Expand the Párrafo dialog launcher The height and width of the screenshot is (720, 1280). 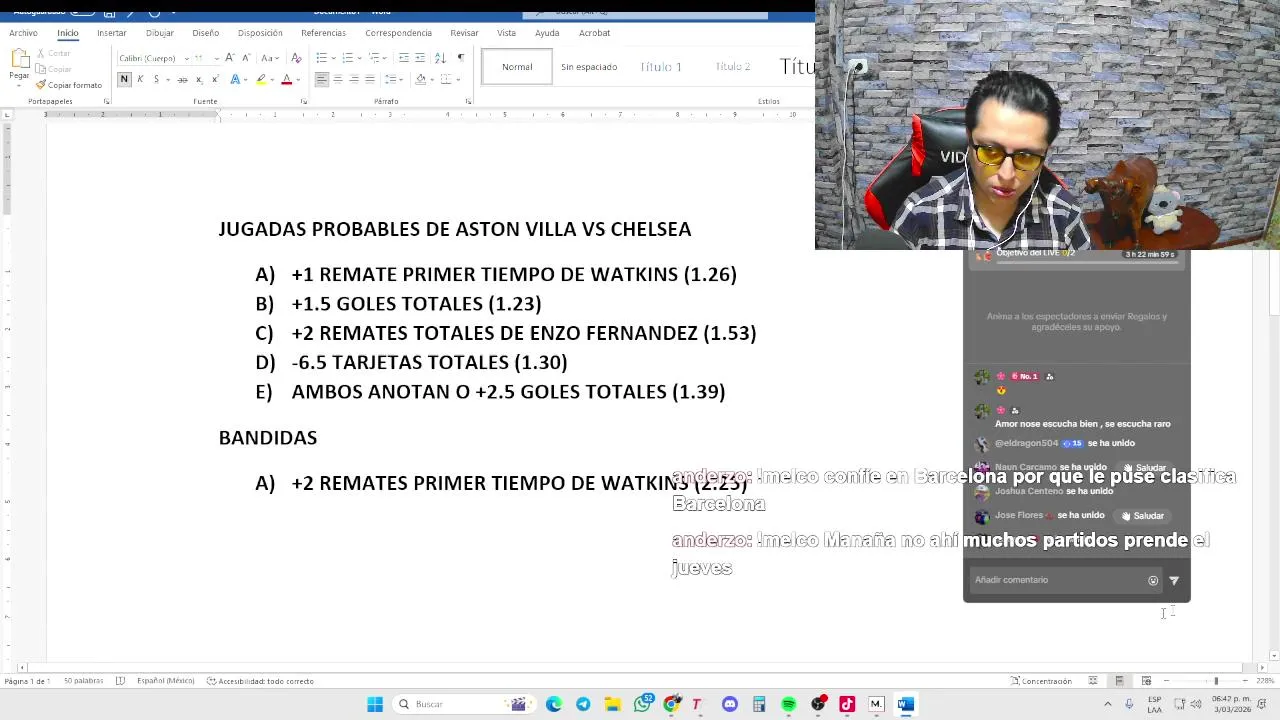tap(468, 101)
